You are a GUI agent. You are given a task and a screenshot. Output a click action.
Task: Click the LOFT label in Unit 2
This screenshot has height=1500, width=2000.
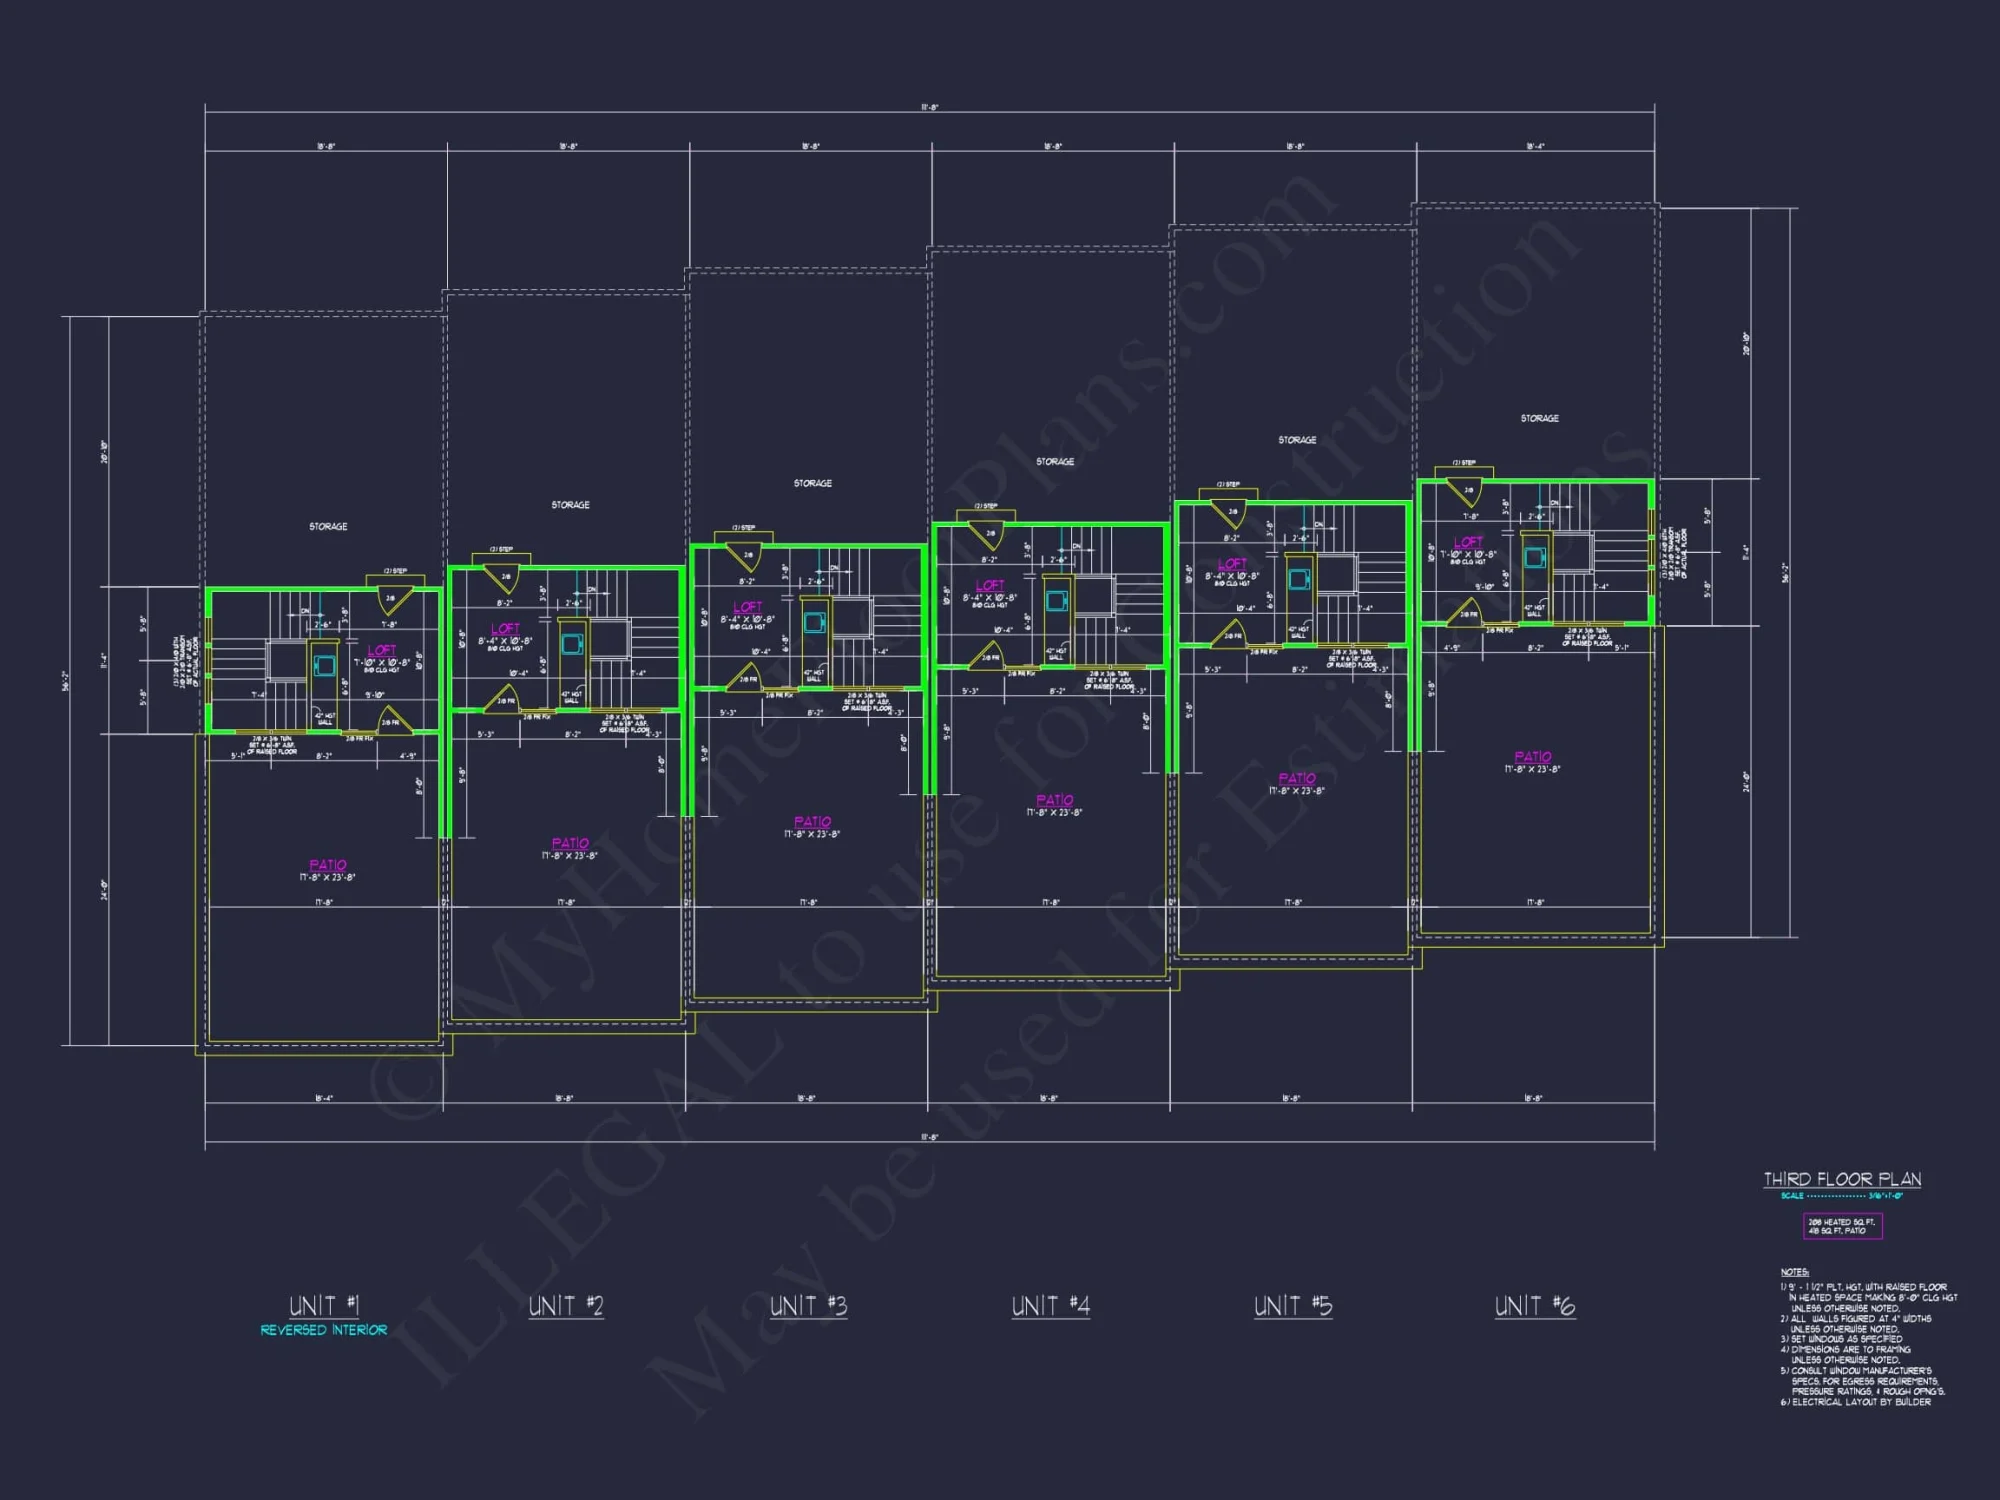[505, 629]
